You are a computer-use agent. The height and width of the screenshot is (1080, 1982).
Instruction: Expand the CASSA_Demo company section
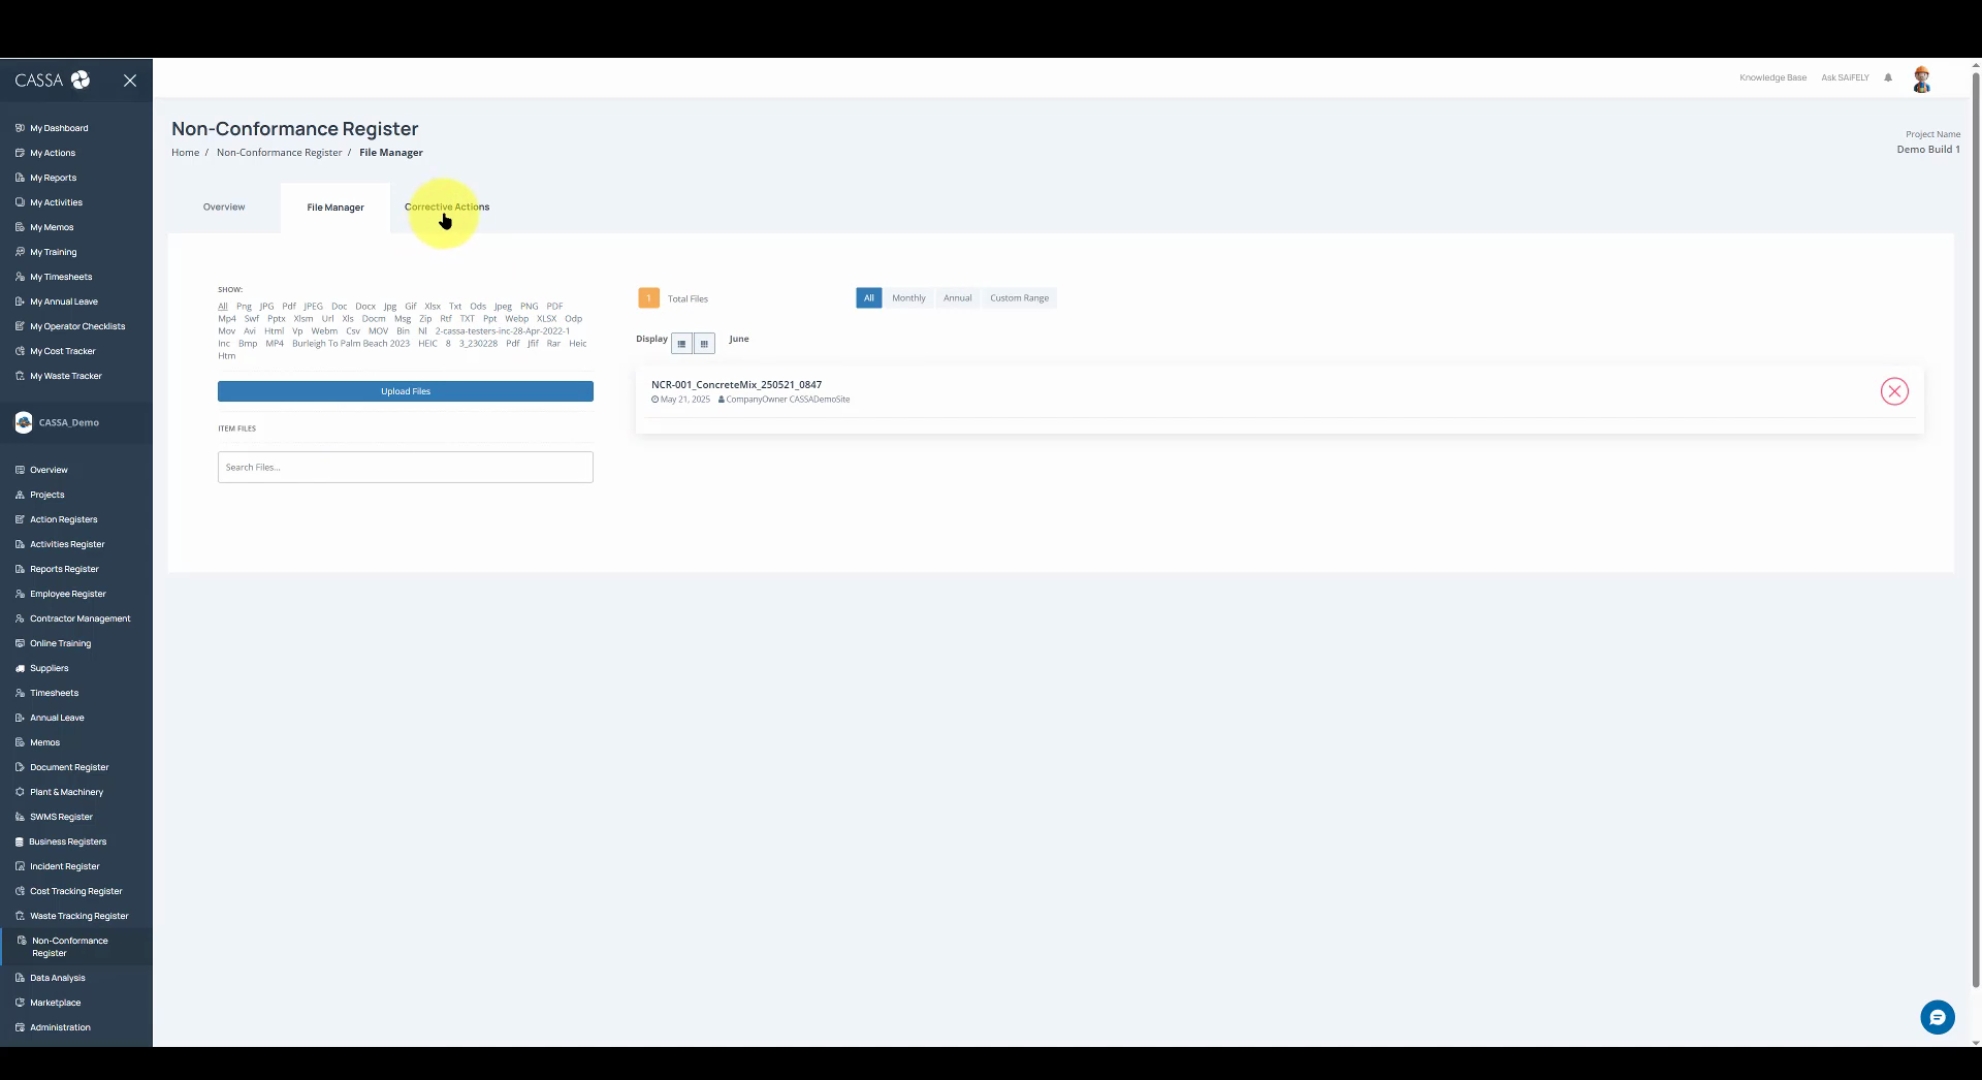pyautogui.click(x=68, y=423)
